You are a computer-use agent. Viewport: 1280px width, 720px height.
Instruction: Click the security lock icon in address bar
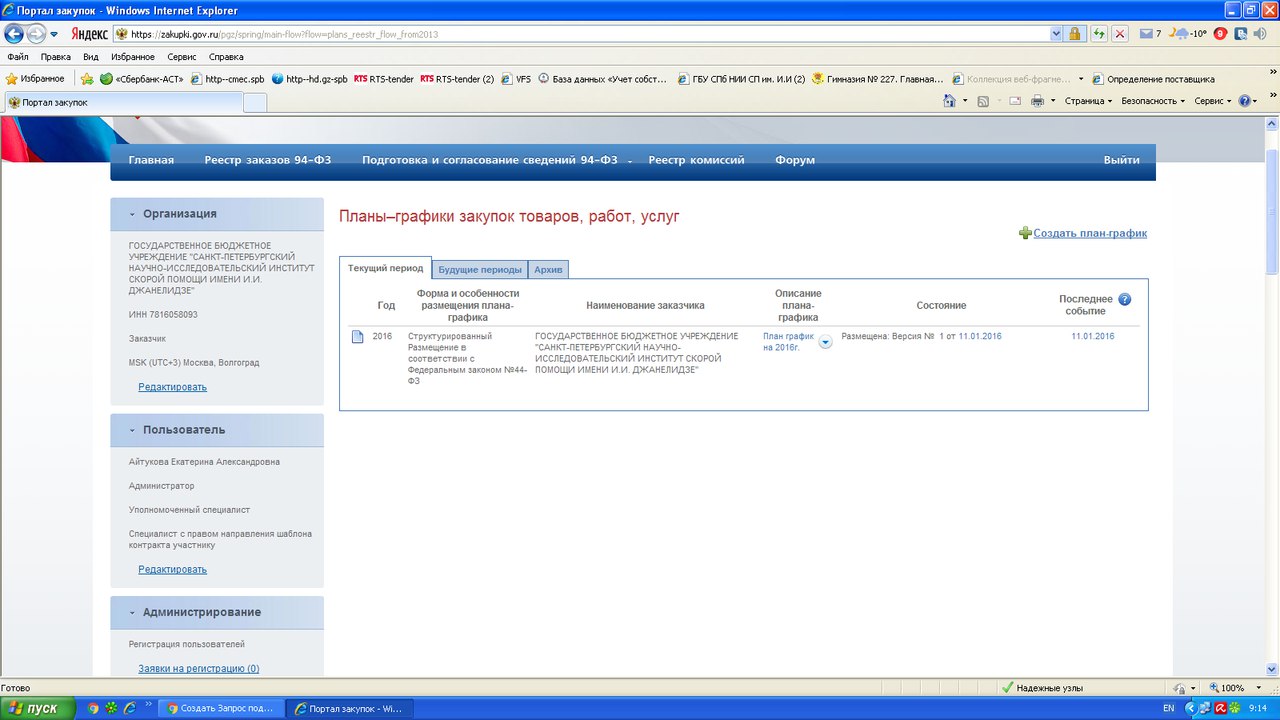pyautogui.click(x=1074, y=34)
